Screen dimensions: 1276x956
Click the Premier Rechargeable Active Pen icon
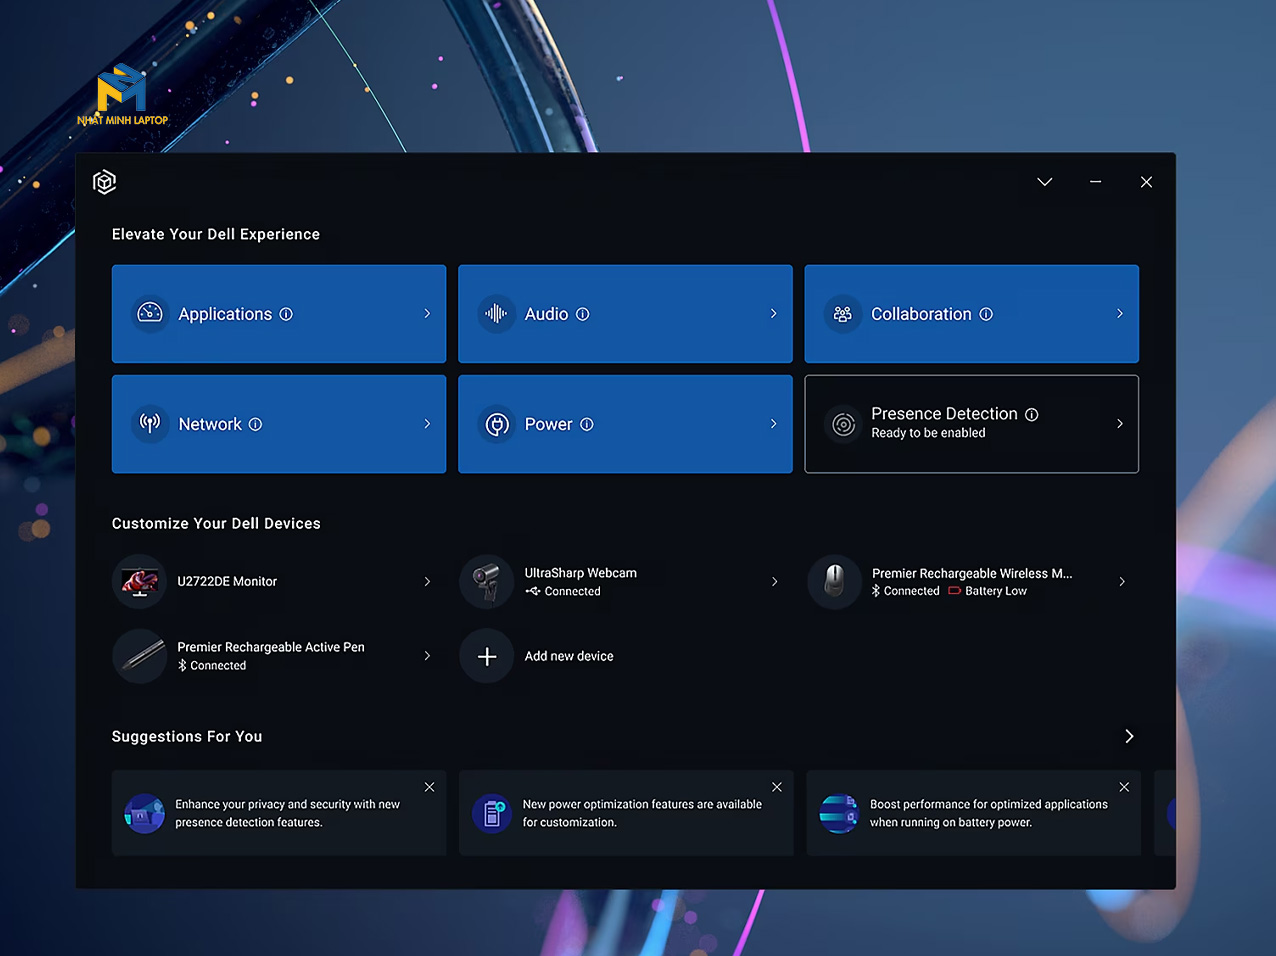pos(140,656)
